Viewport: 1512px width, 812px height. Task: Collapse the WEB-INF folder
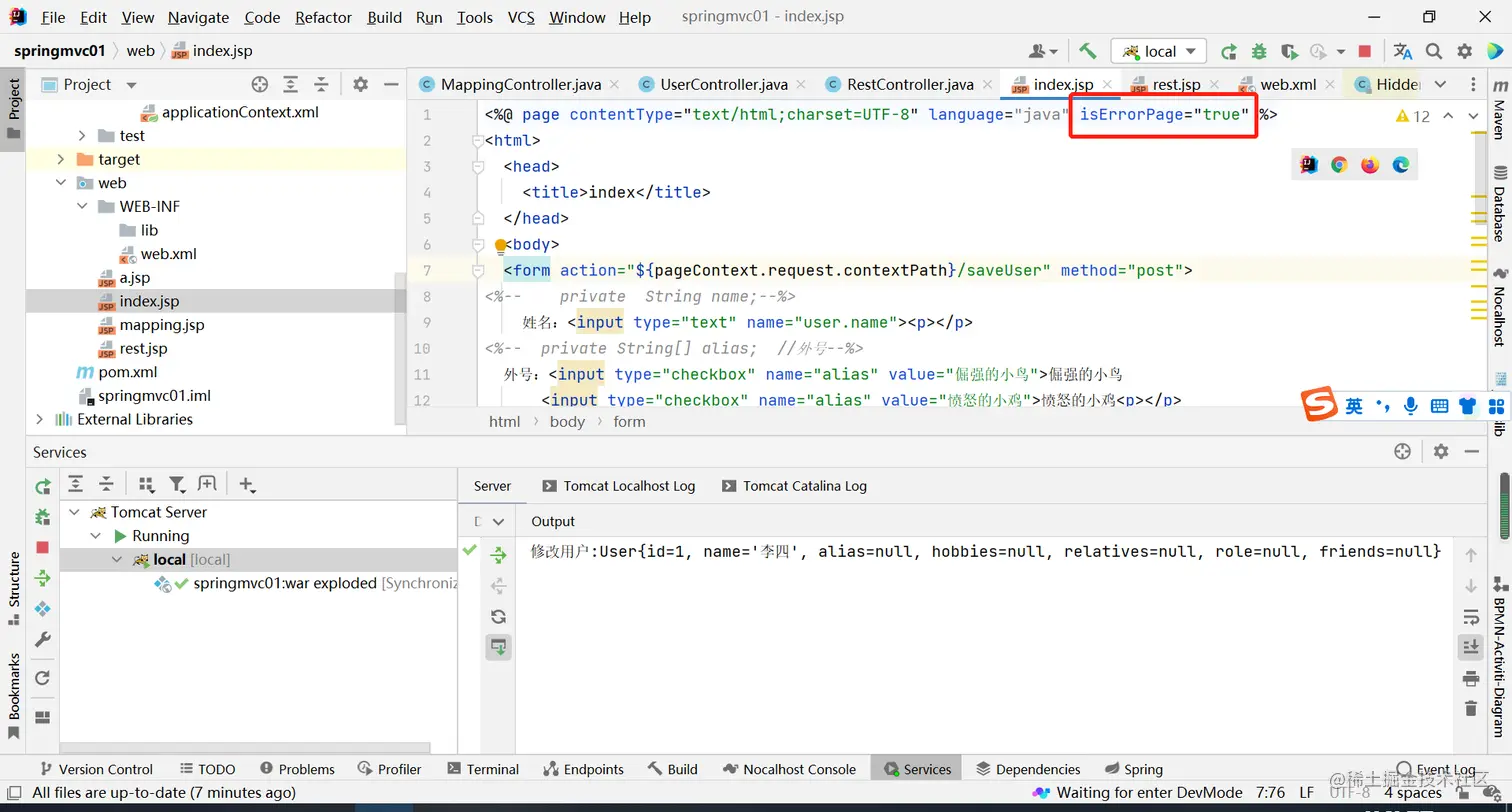[x=83, y=207]
